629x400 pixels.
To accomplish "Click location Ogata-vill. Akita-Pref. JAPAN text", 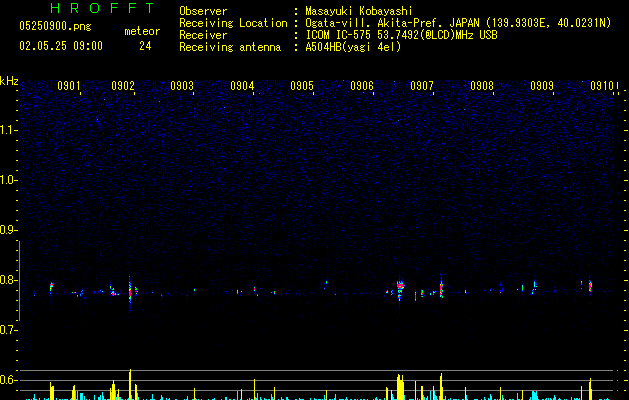I will [x=392, y=23].
